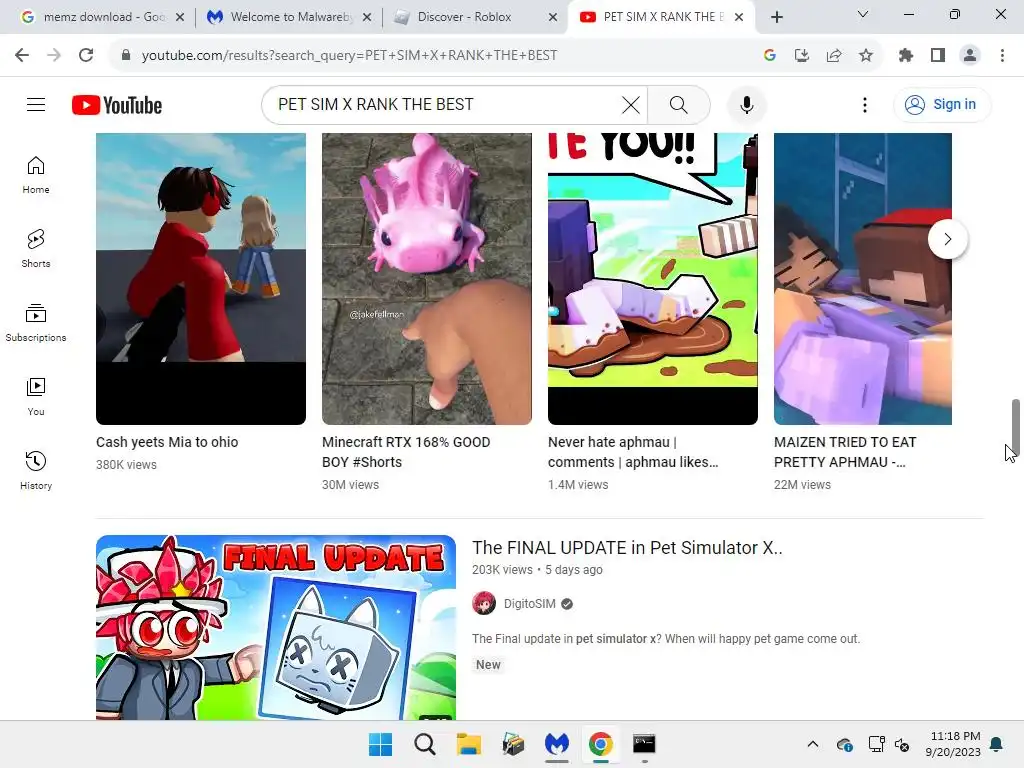The width and height of the screenshot is (1024, 768).
Task: Open Shorts in the sidebar
Action: tap(36, 249)
